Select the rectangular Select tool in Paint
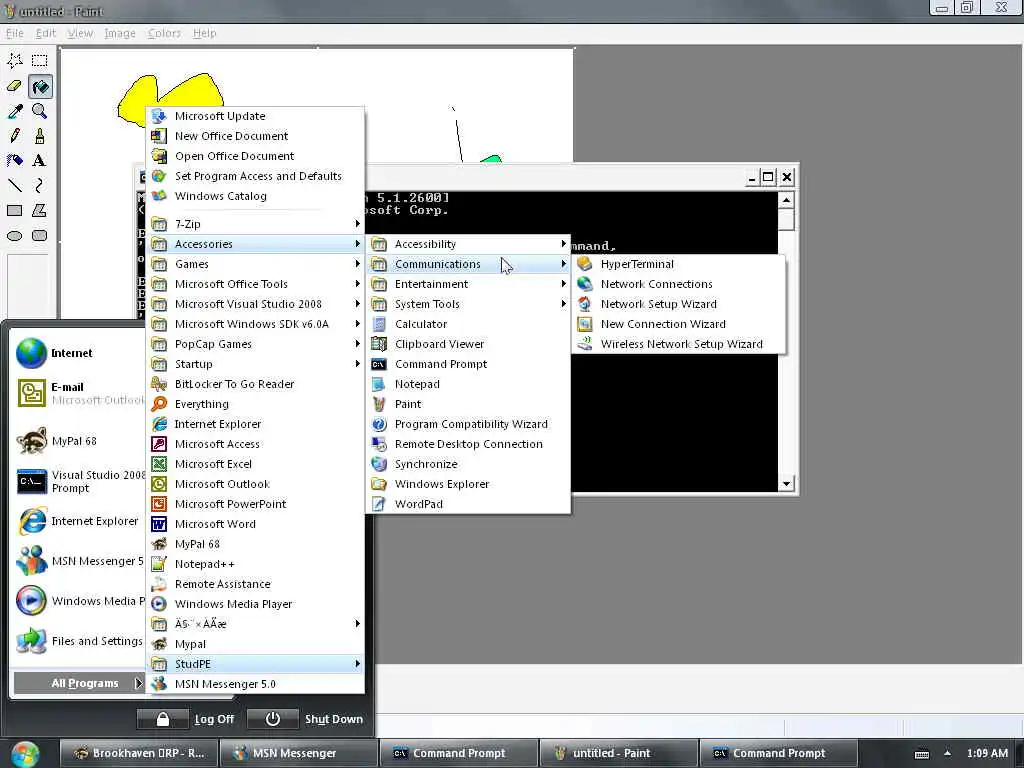 [x=40, y=61]
